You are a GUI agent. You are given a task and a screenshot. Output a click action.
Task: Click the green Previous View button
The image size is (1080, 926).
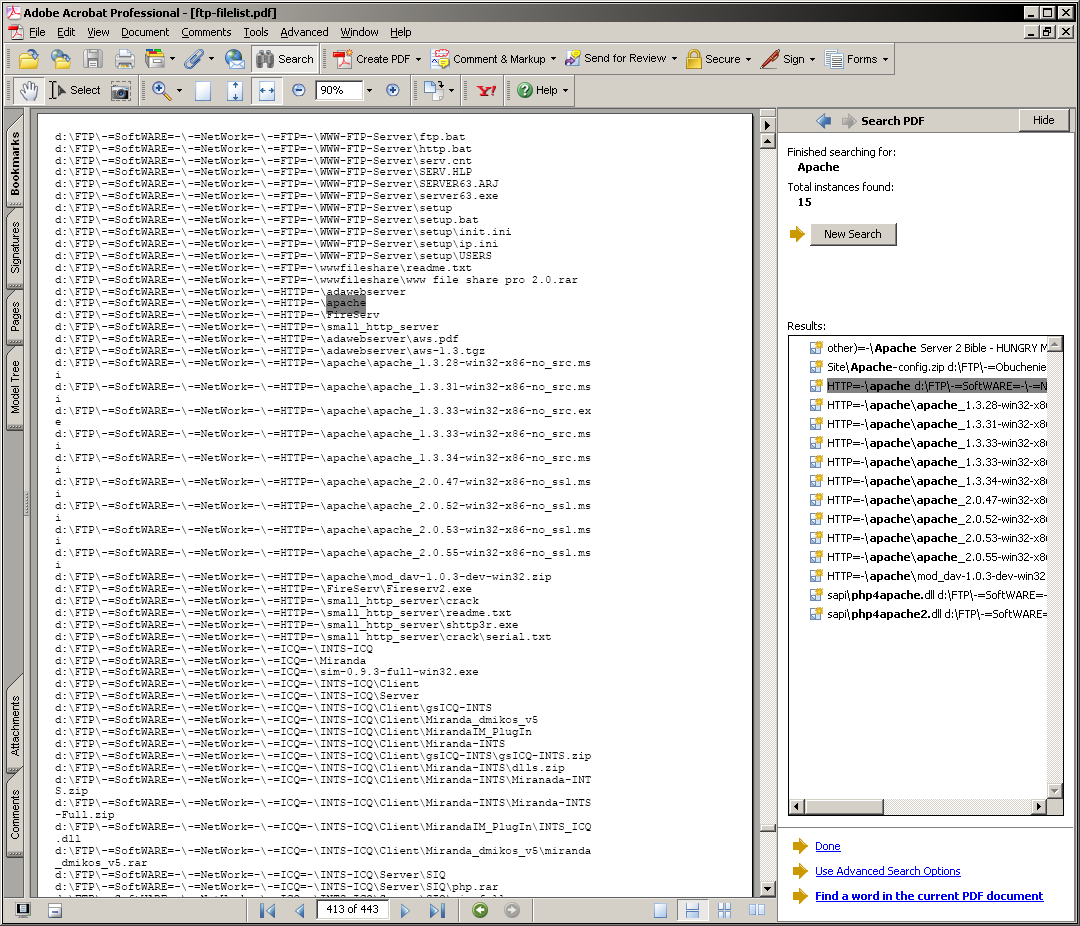tap(480, 910)
